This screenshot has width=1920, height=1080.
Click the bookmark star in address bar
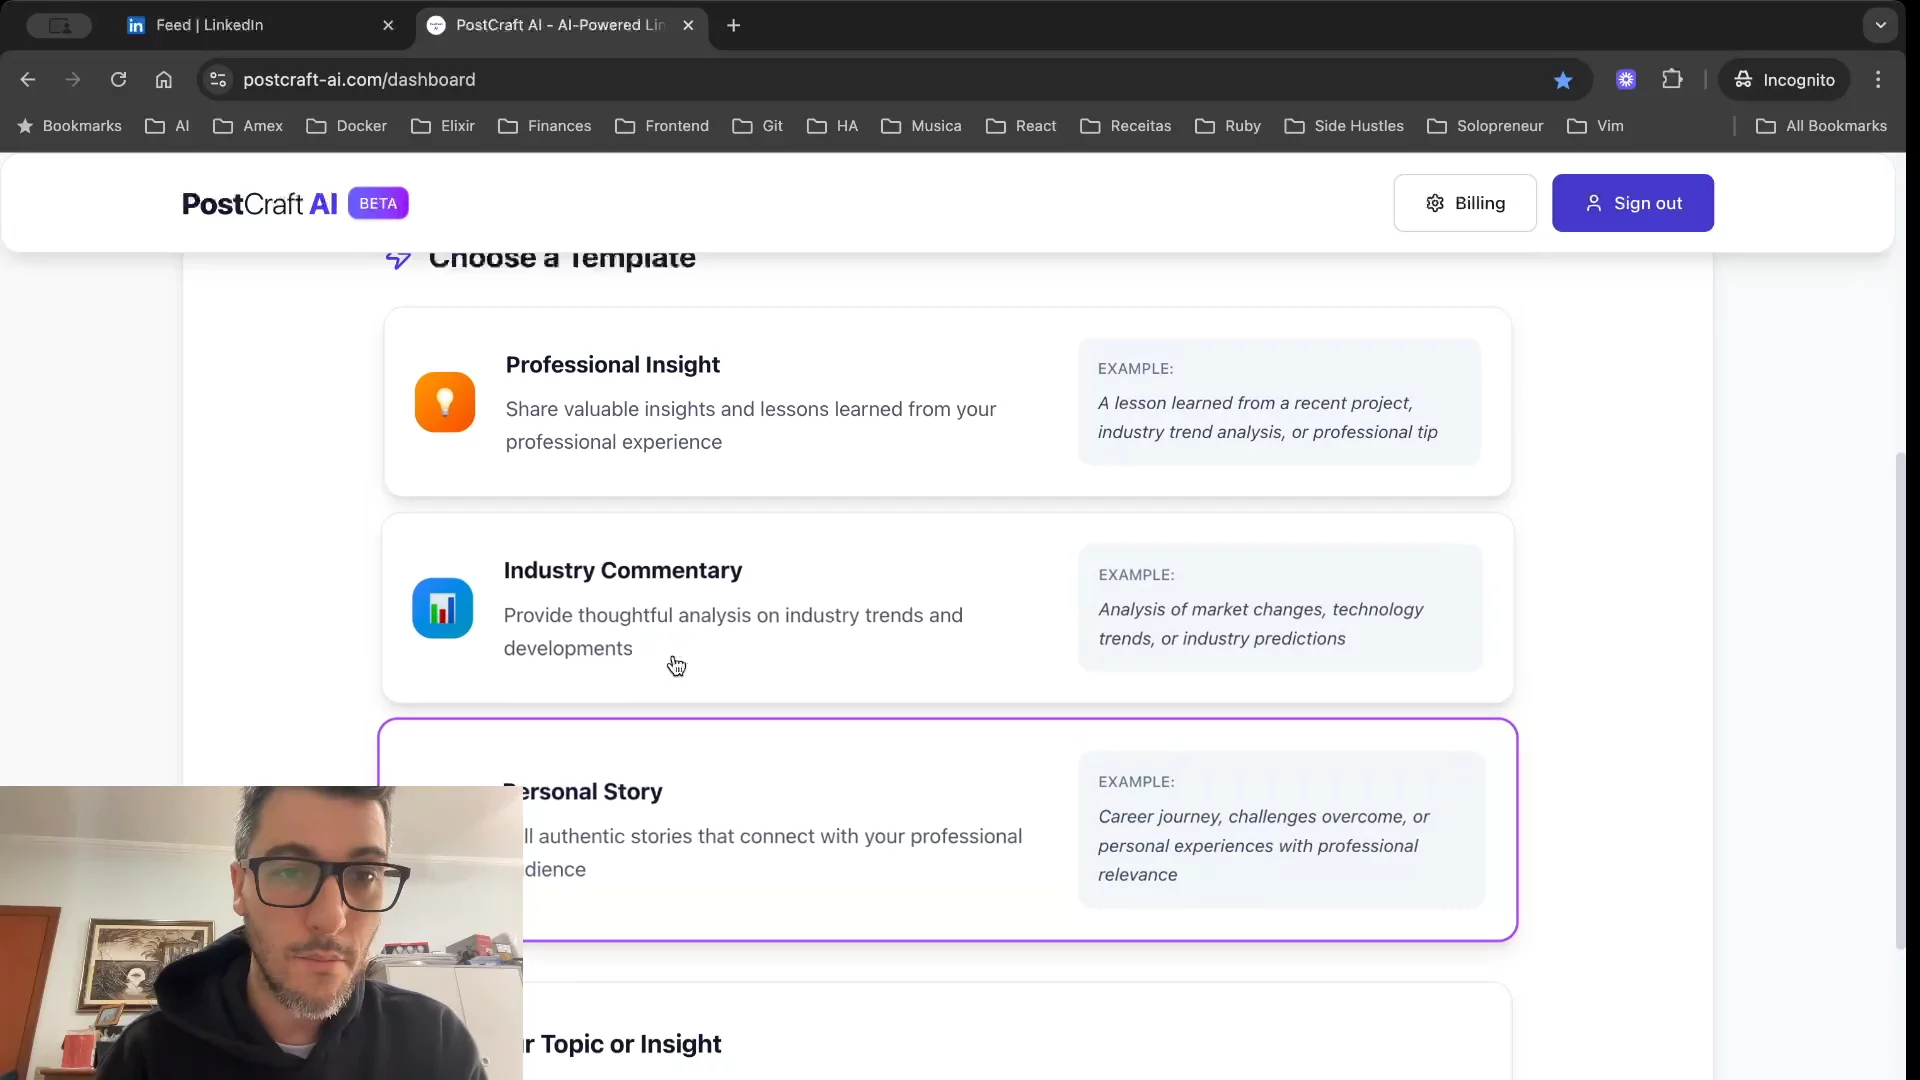tap(1563, 80)
